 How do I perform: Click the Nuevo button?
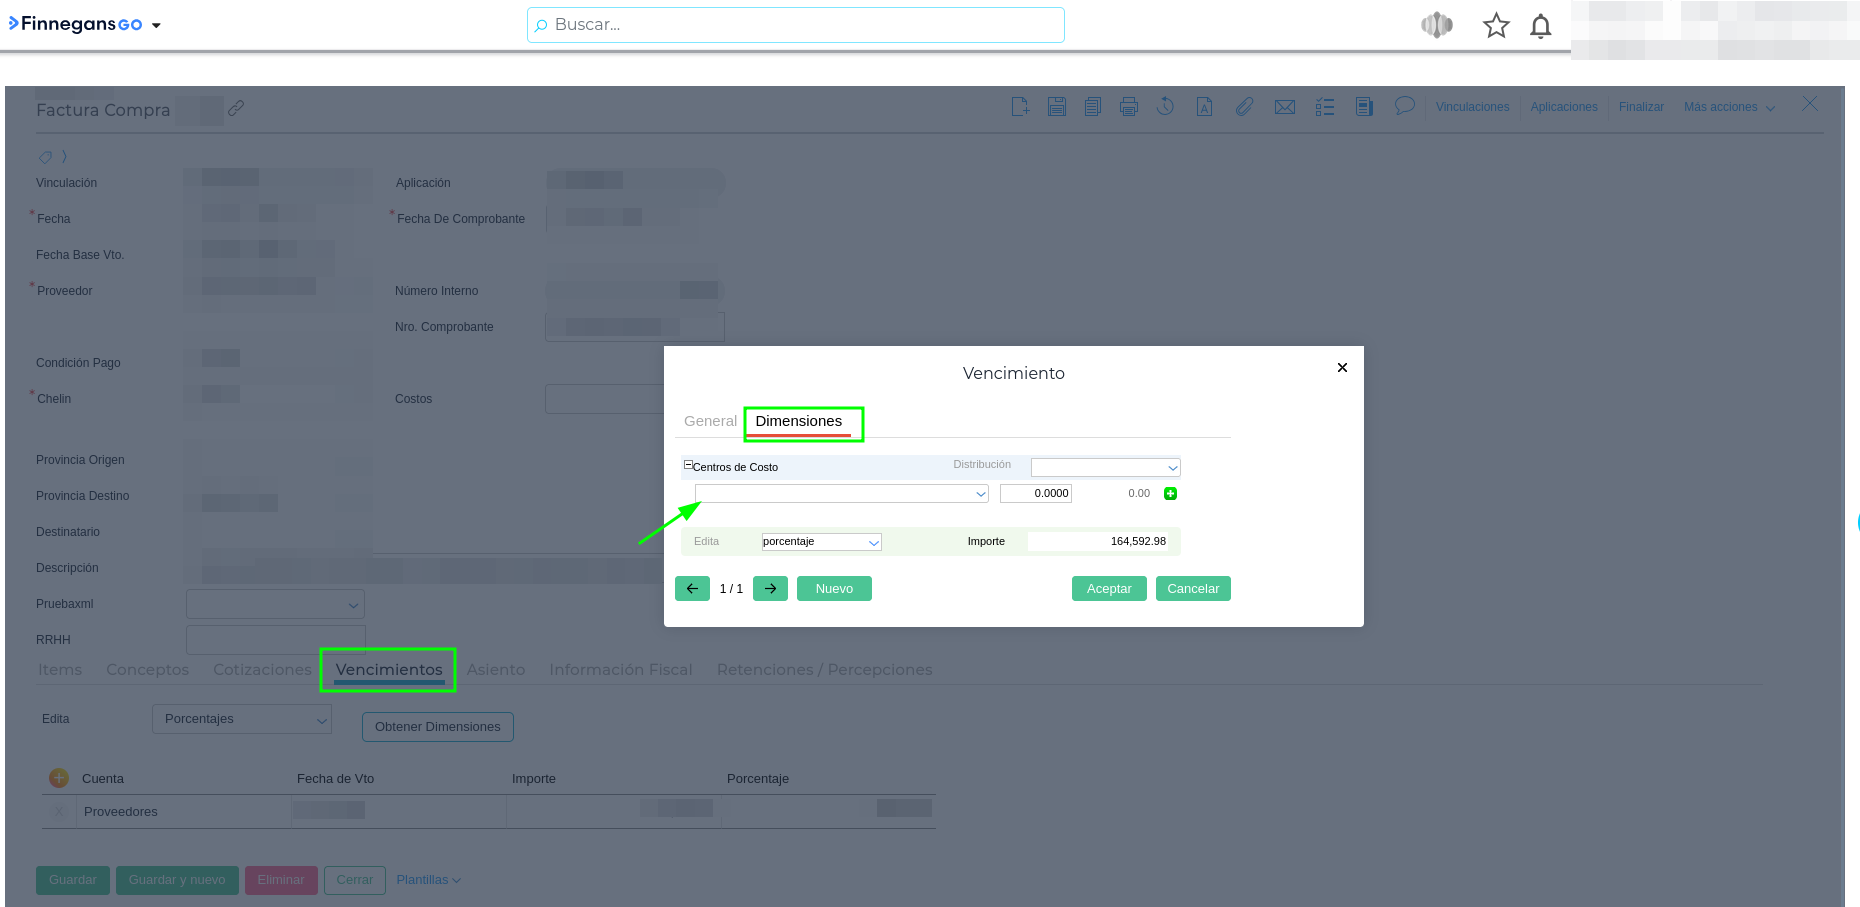[x=834, y=589]
